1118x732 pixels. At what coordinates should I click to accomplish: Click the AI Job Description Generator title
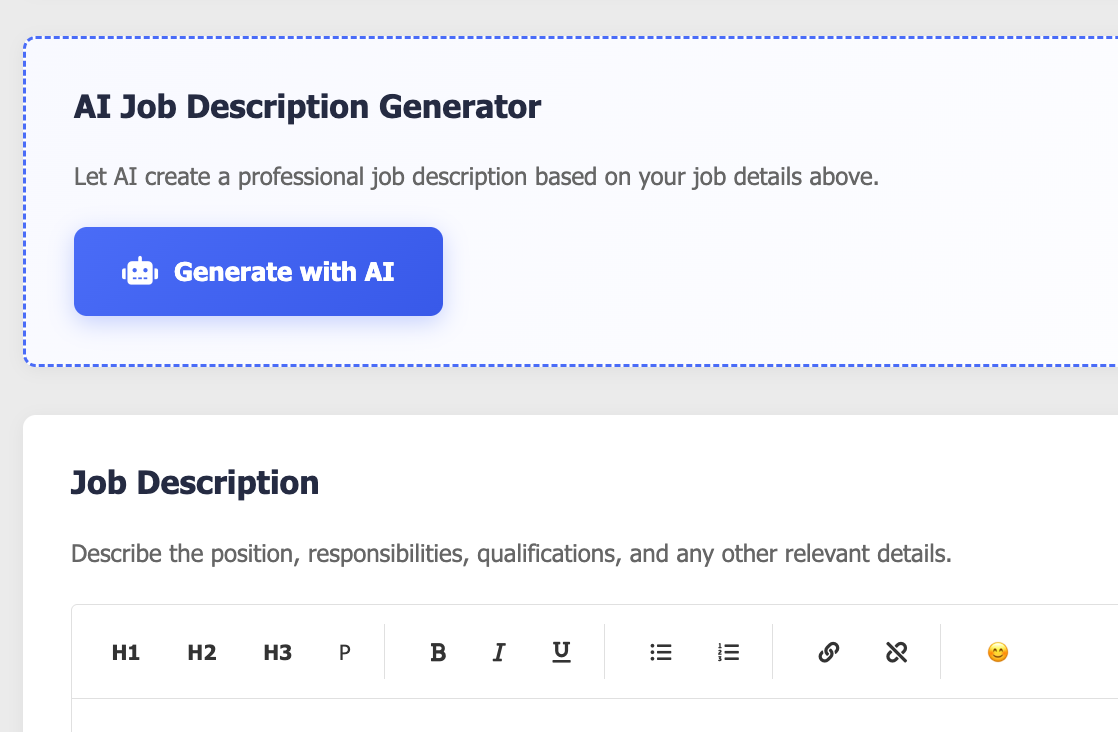click(x=308, y=106)
